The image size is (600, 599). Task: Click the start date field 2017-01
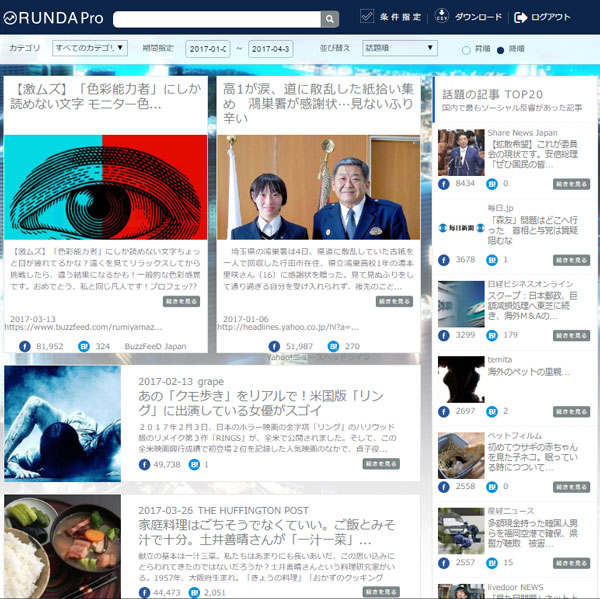point(208,49)
